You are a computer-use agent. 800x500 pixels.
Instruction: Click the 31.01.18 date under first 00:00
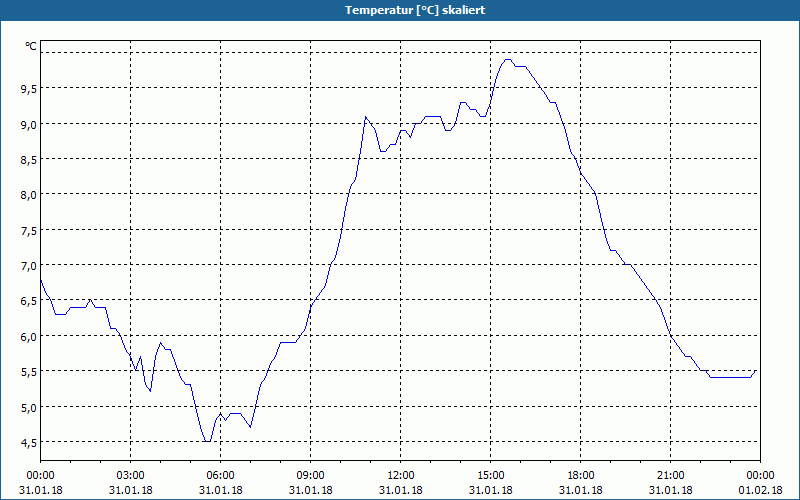tap(40, 490)
